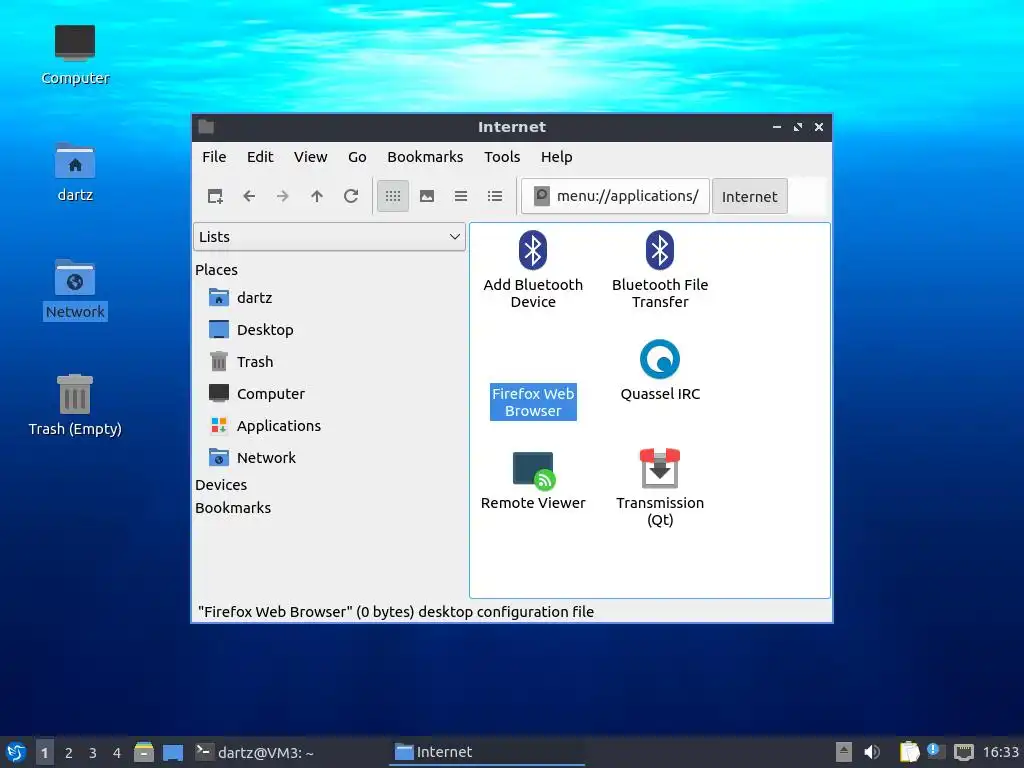Open the Edit menu
The image size is (1024, 768).
[x=260, y=157]
